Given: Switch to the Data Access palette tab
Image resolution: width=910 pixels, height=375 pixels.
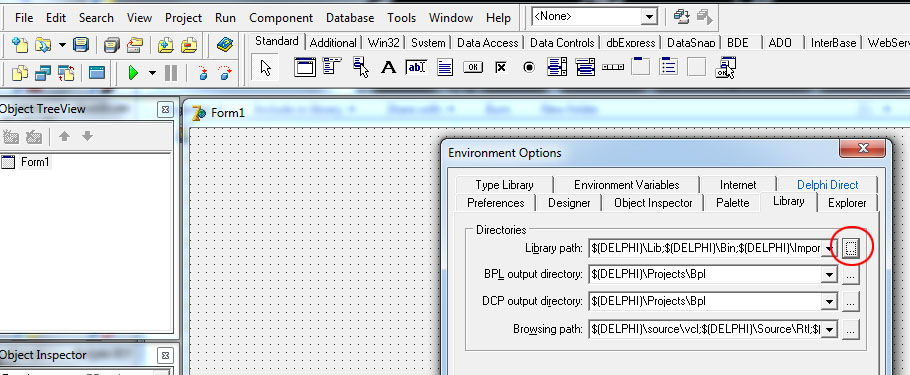Looking at the screenshot, I should (x=487, y=43).
